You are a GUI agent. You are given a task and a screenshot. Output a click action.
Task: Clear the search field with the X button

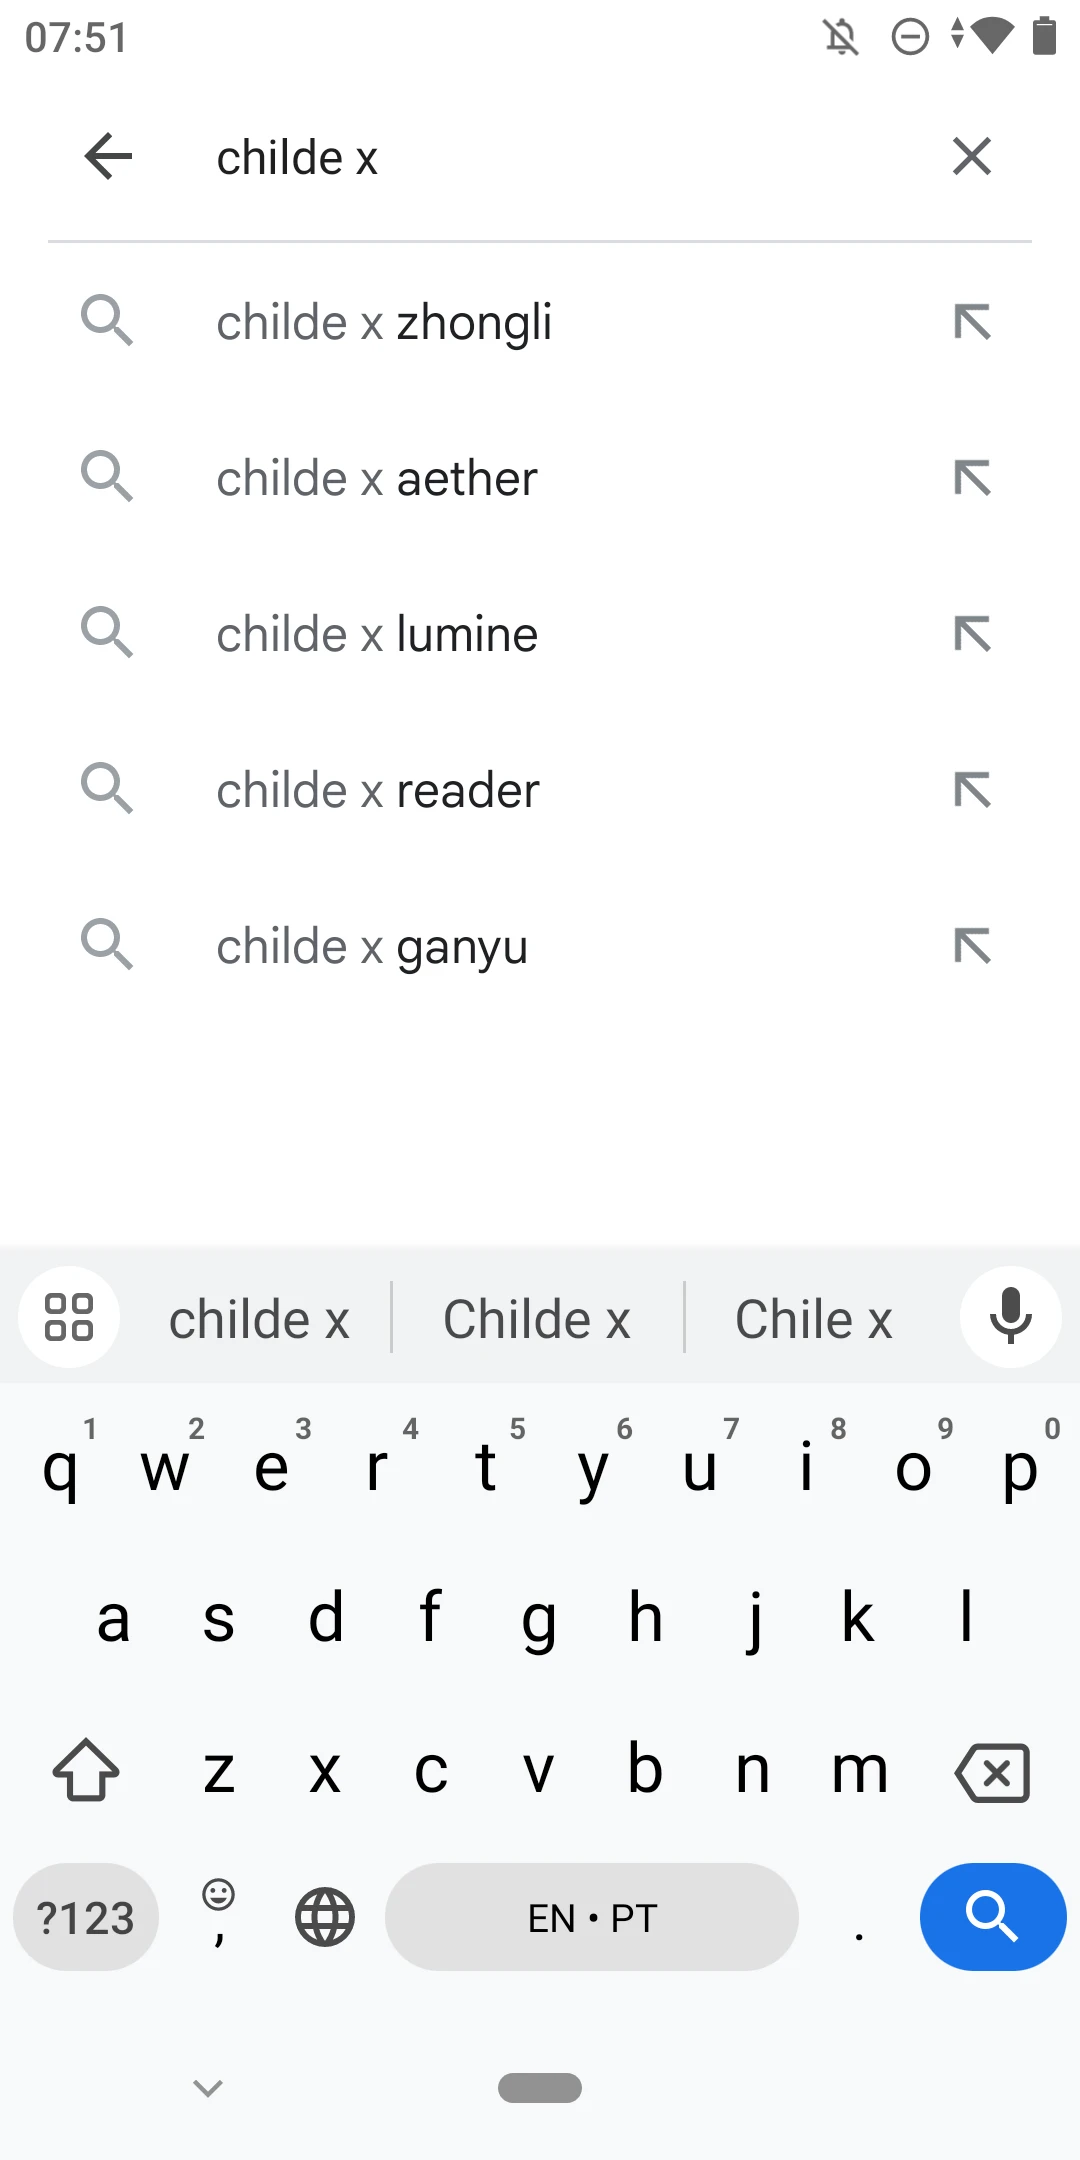(971, 156)
